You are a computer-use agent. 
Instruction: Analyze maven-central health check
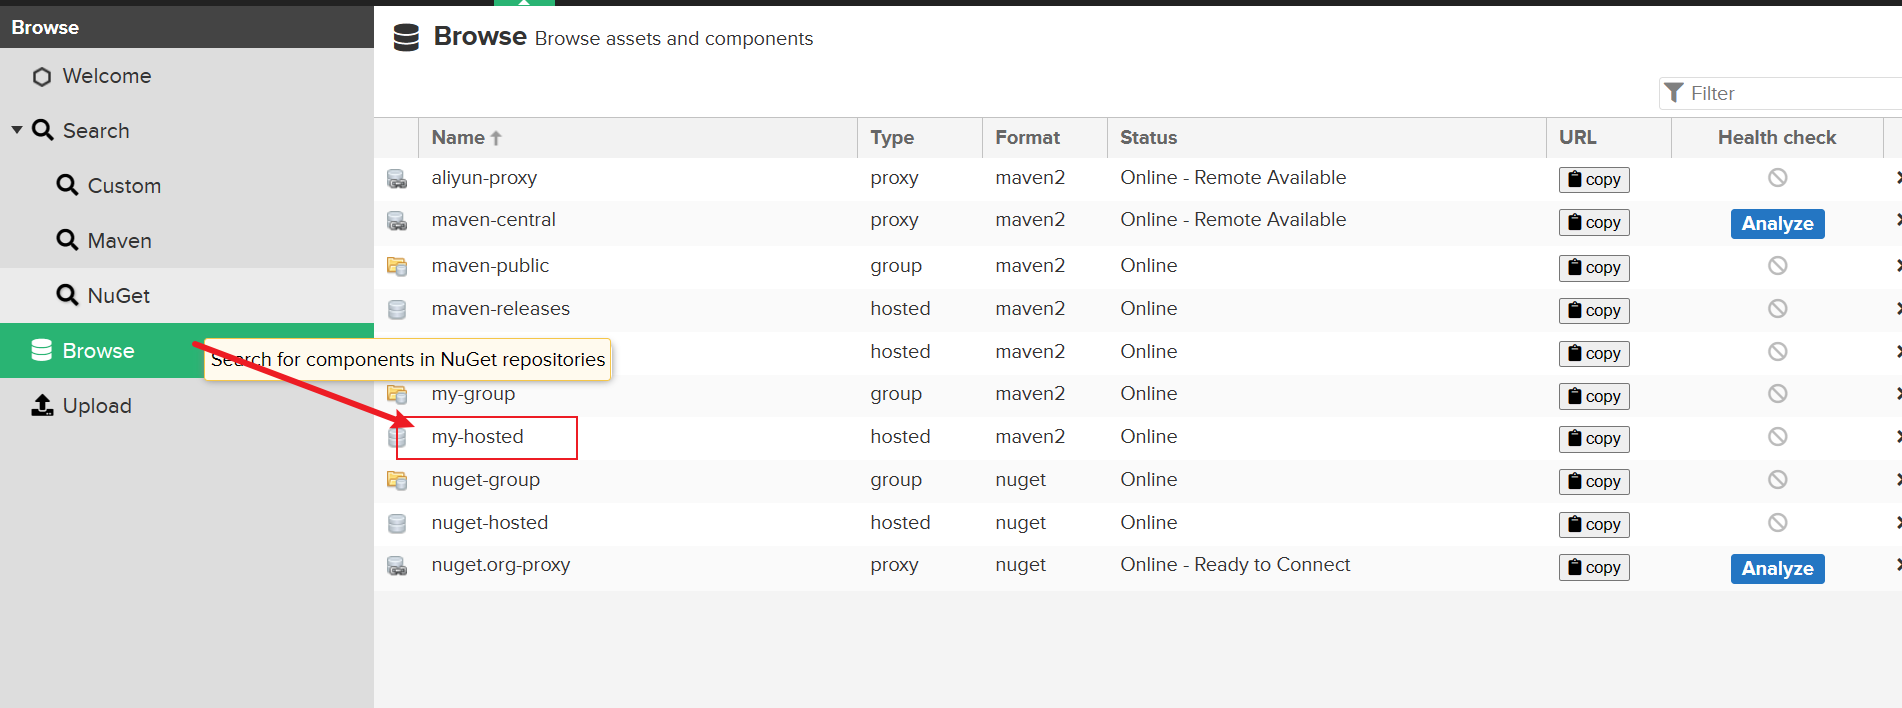(x=1777, y=224)
